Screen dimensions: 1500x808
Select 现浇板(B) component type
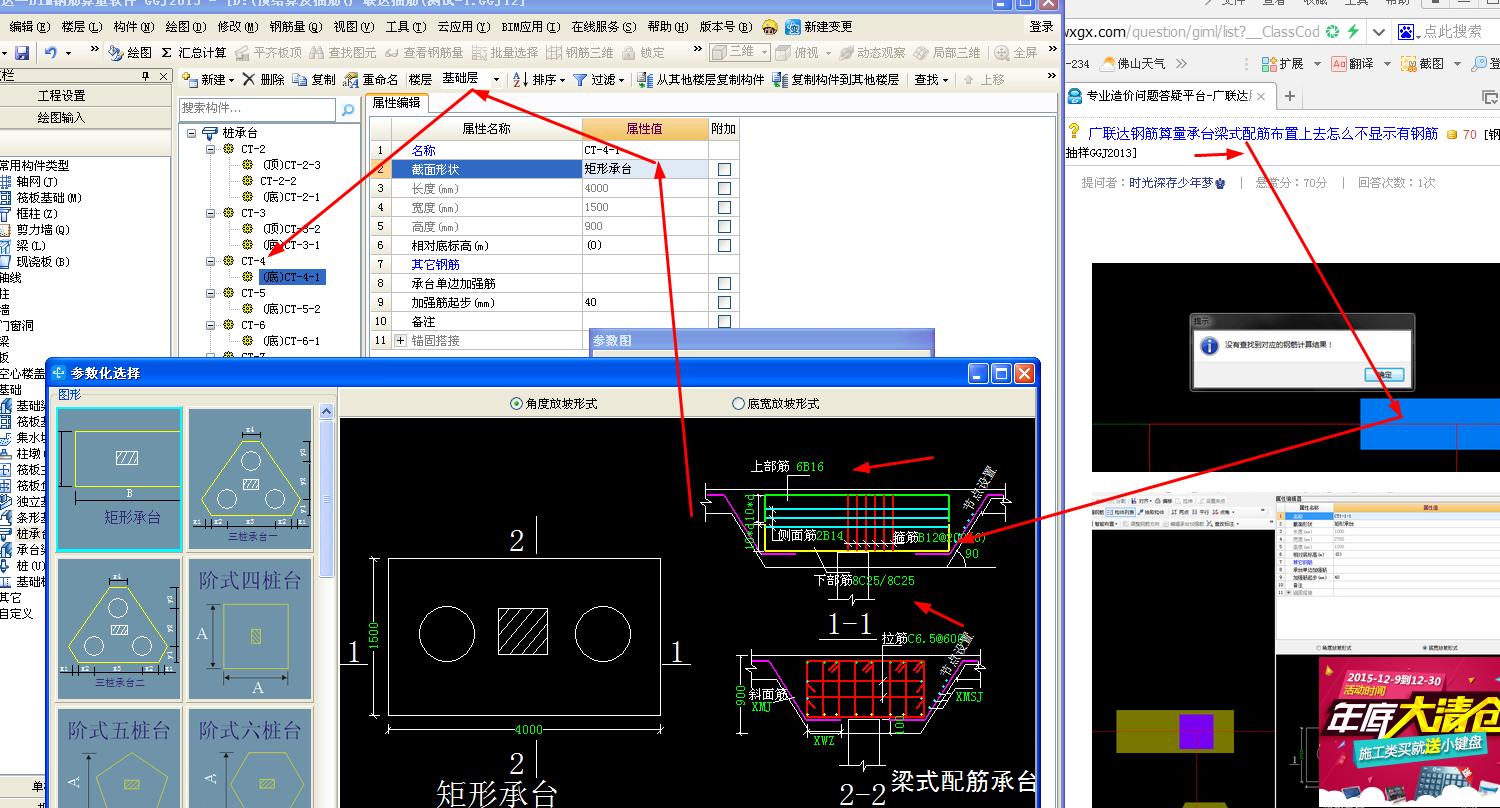[x=35, y=261]
